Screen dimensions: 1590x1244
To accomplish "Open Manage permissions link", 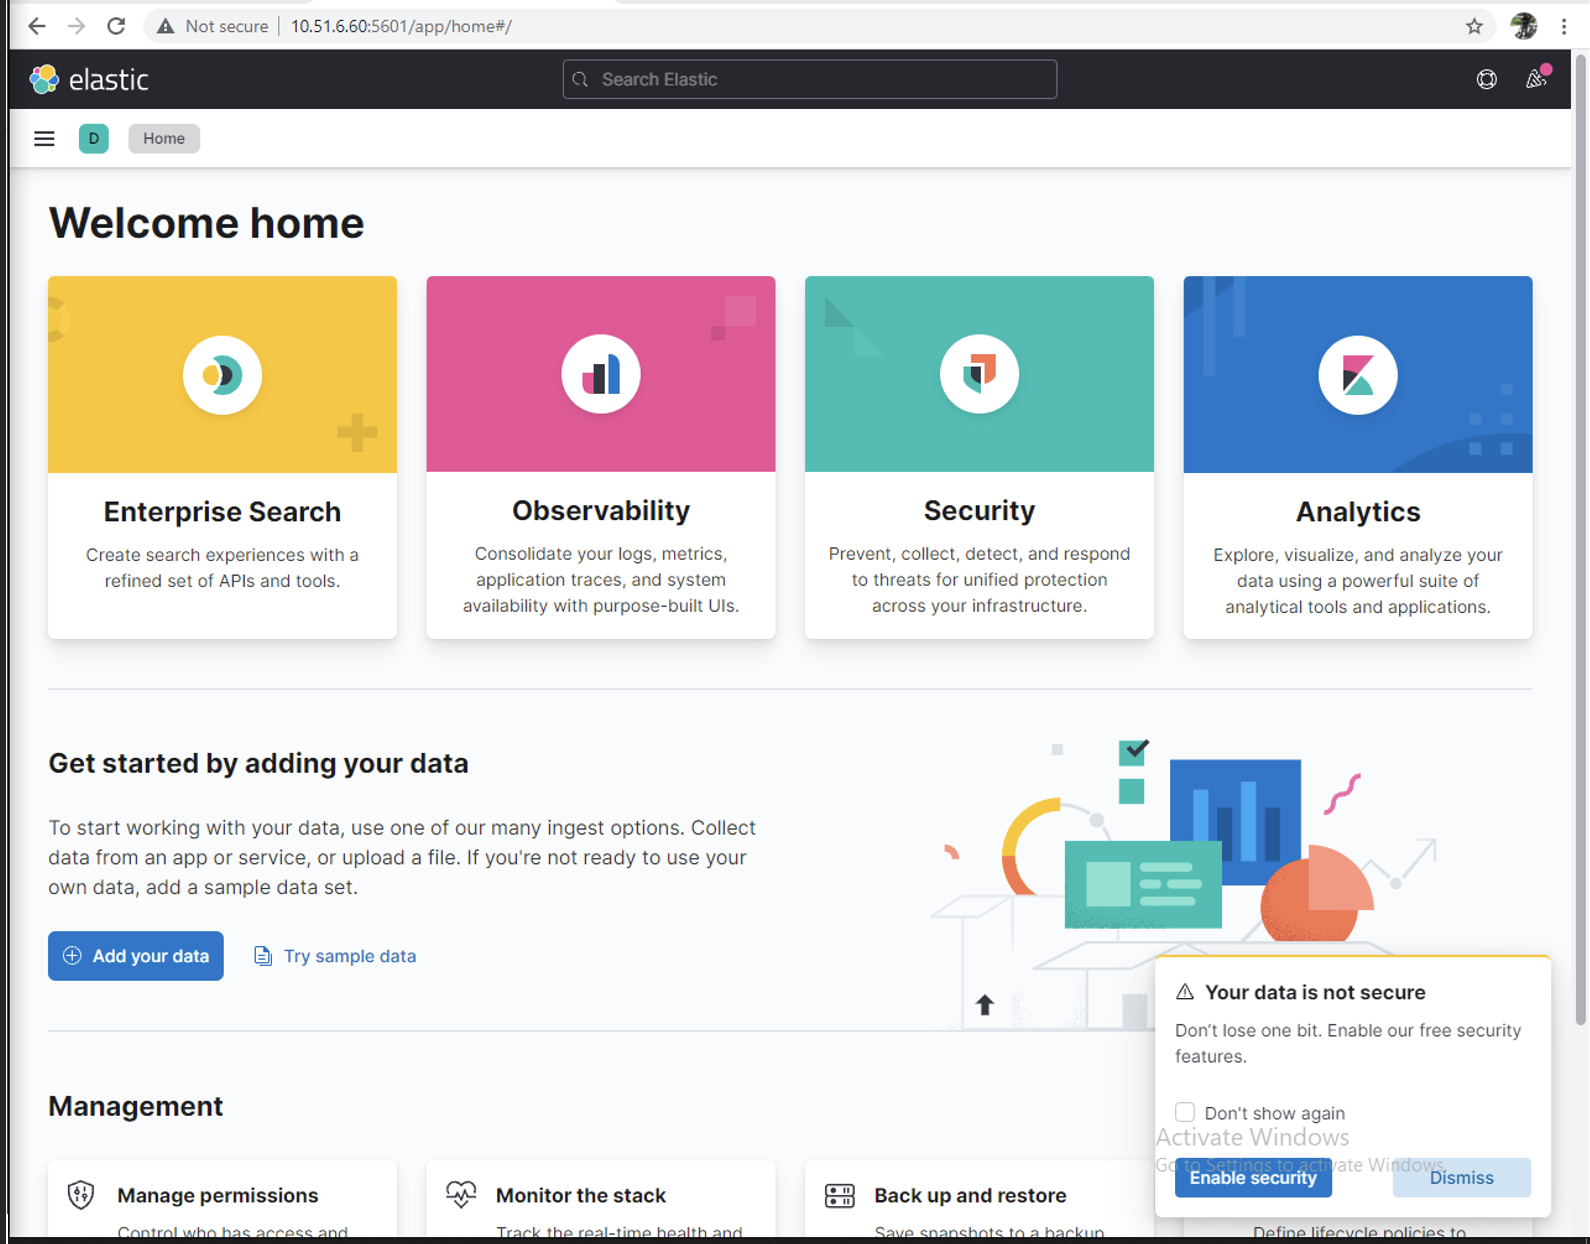I will coord(218,1195).
